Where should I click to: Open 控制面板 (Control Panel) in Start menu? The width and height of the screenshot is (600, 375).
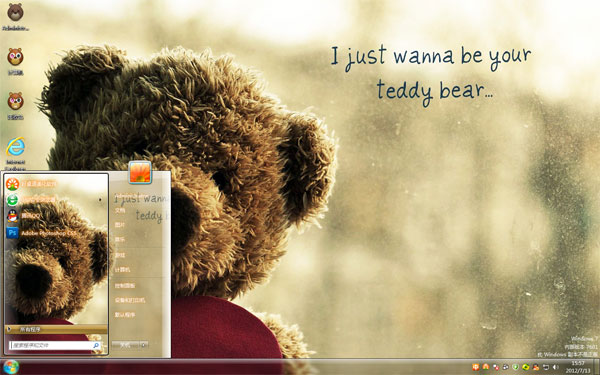coord(125,285)
